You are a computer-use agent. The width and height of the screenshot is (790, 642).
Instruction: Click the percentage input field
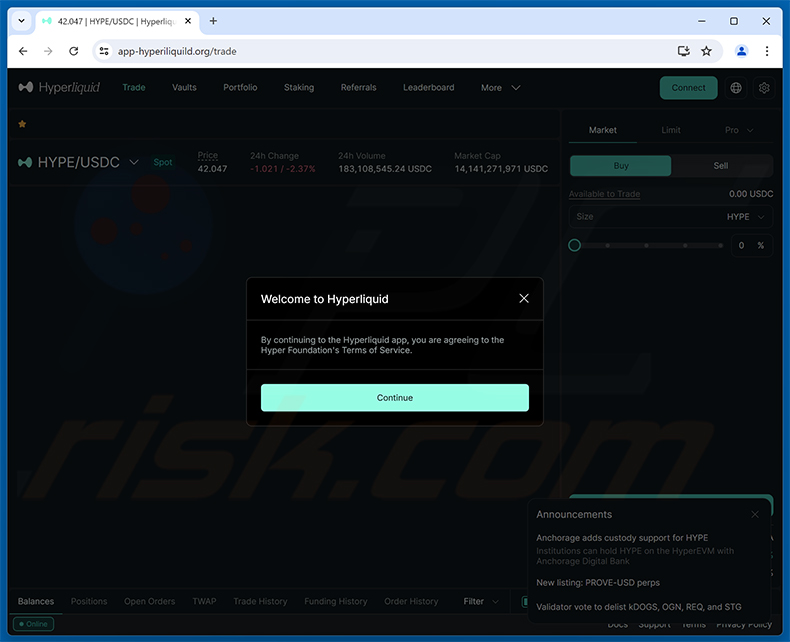point(751,245)
